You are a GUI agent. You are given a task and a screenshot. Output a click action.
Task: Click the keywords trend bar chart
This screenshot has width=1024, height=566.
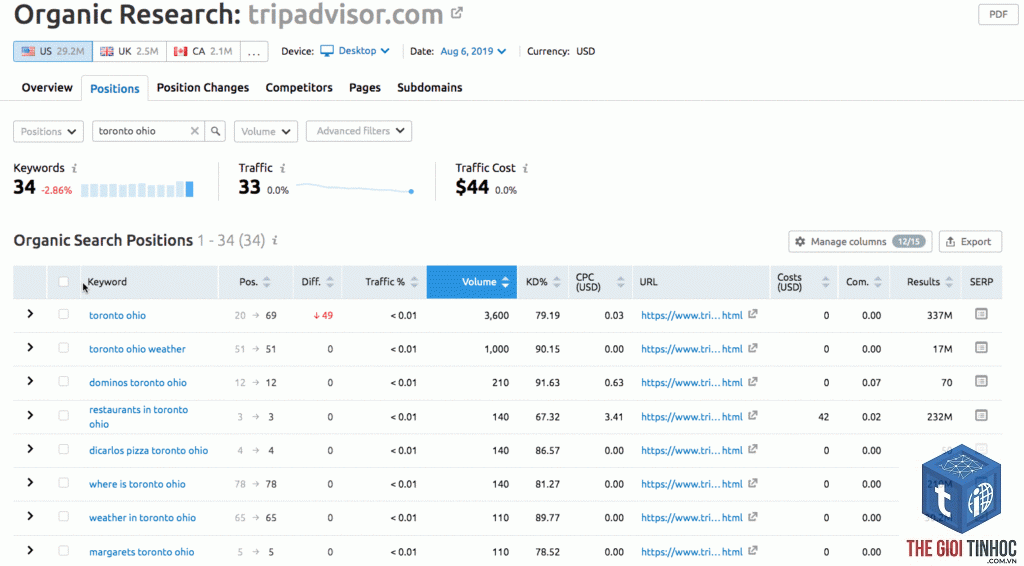tap(137, 189)
